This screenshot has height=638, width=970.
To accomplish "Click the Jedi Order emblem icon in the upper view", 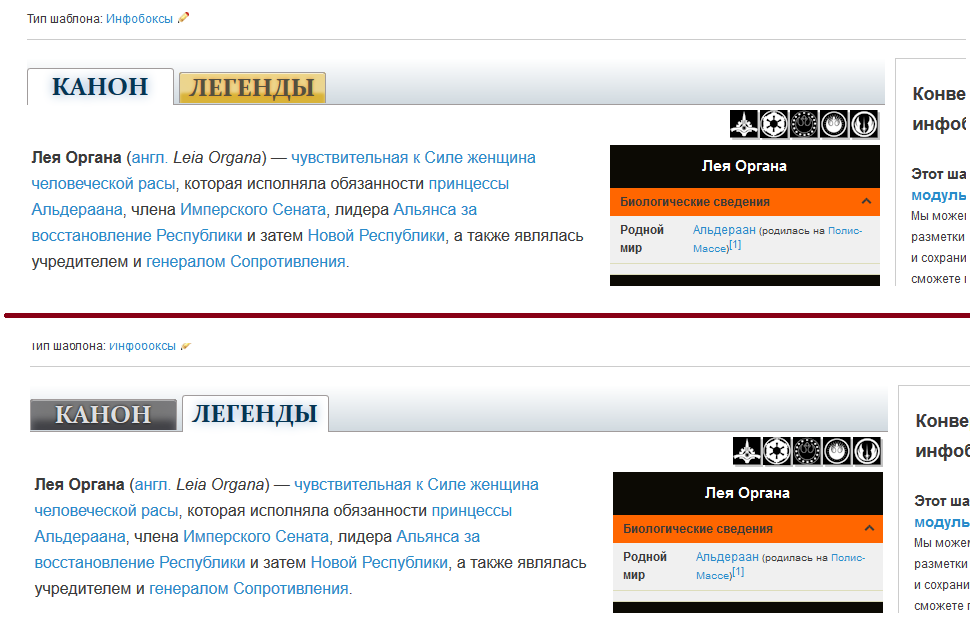I will point(864,124).
